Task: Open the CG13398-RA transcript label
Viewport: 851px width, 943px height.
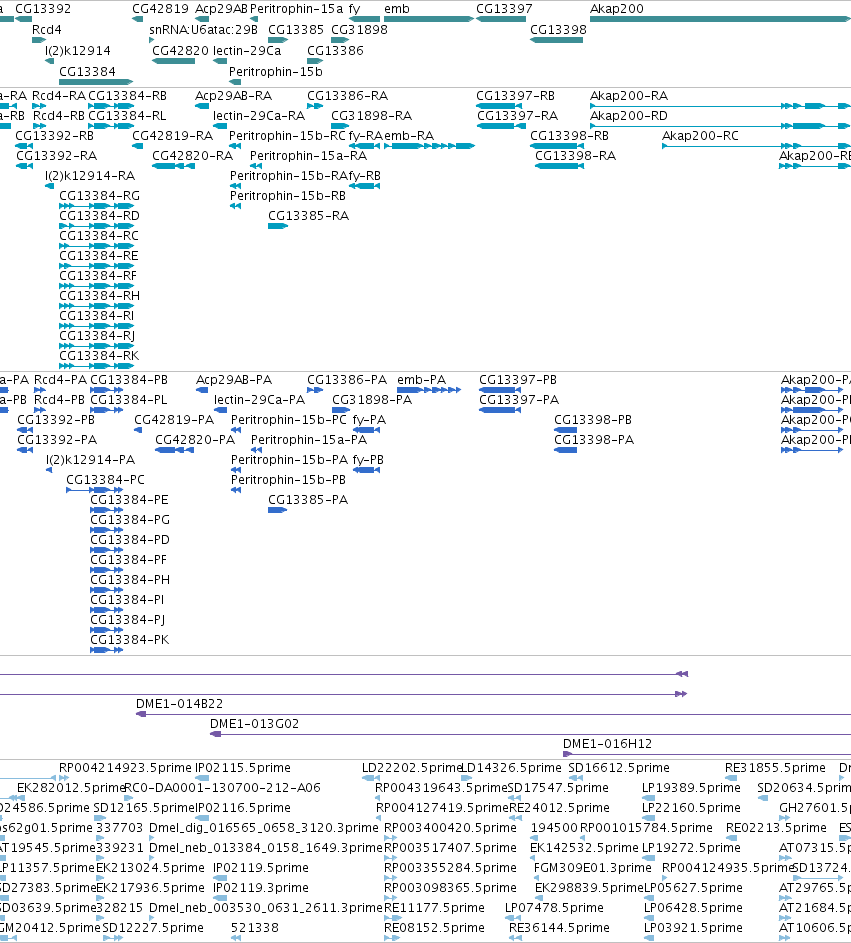Action: [575, 156]
